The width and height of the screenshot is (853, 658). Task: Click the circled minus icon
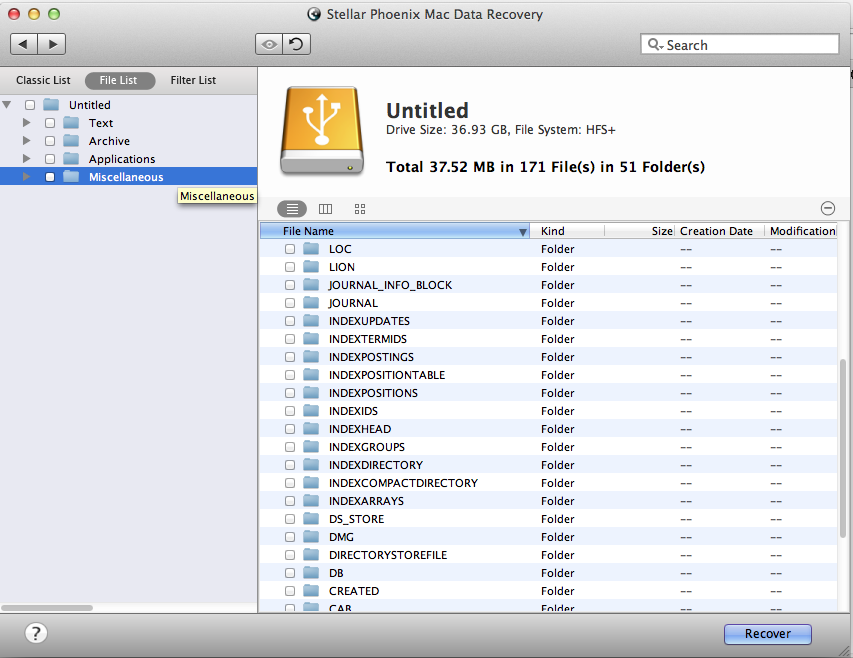[827, 208]
